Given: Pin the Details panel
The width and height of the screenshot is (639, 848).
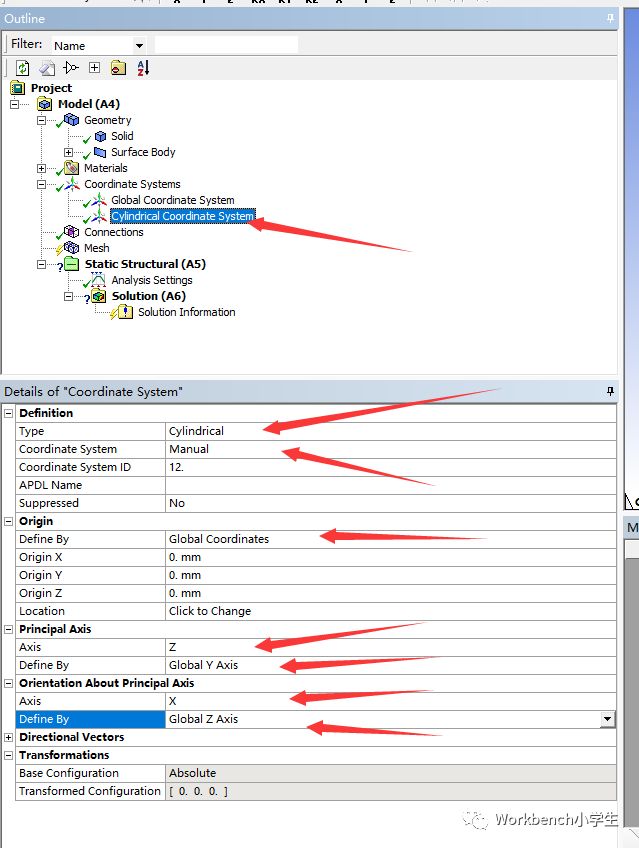Looking at the screenshot, I should [x=610, y=391].
